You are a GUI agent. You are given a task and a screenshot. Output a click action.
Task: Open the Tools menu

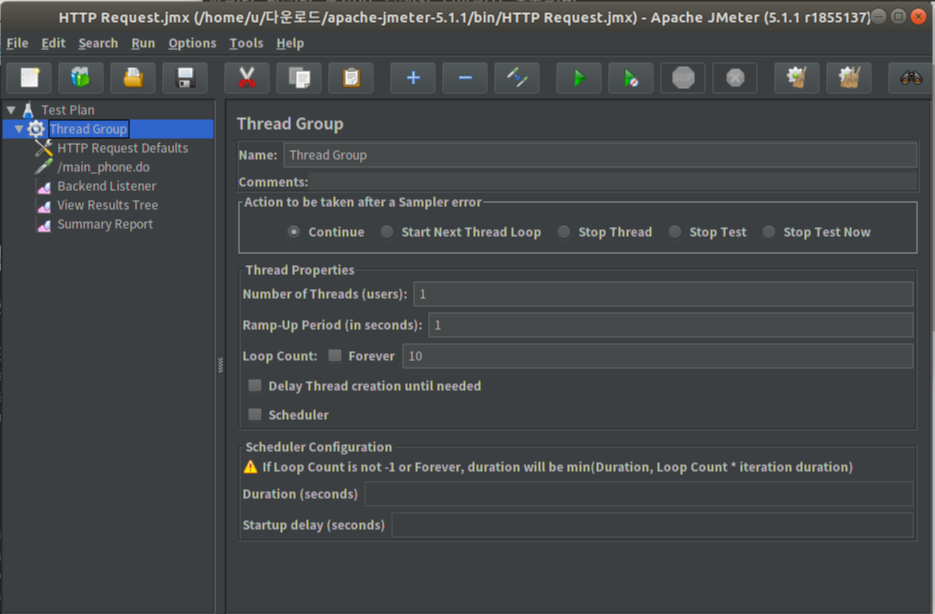pyautogui.click(x=246, y=44)
